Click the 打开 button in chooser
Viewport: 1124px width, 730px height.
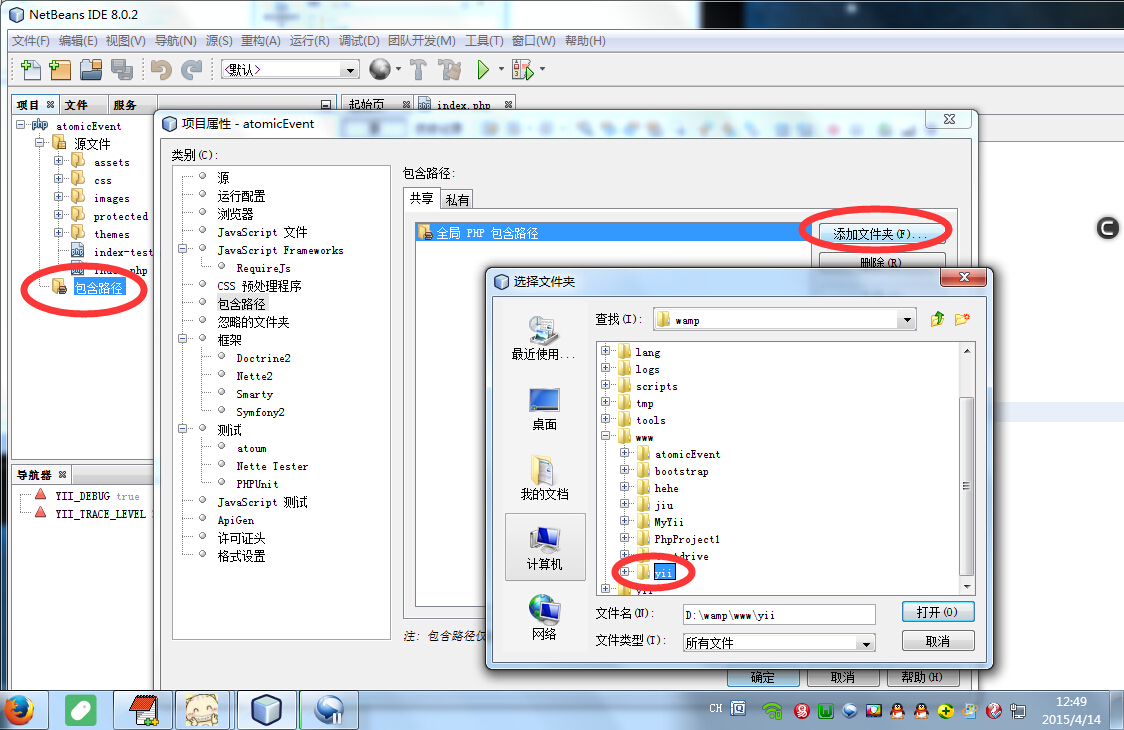pyautogui.click(x=938, y=612)
